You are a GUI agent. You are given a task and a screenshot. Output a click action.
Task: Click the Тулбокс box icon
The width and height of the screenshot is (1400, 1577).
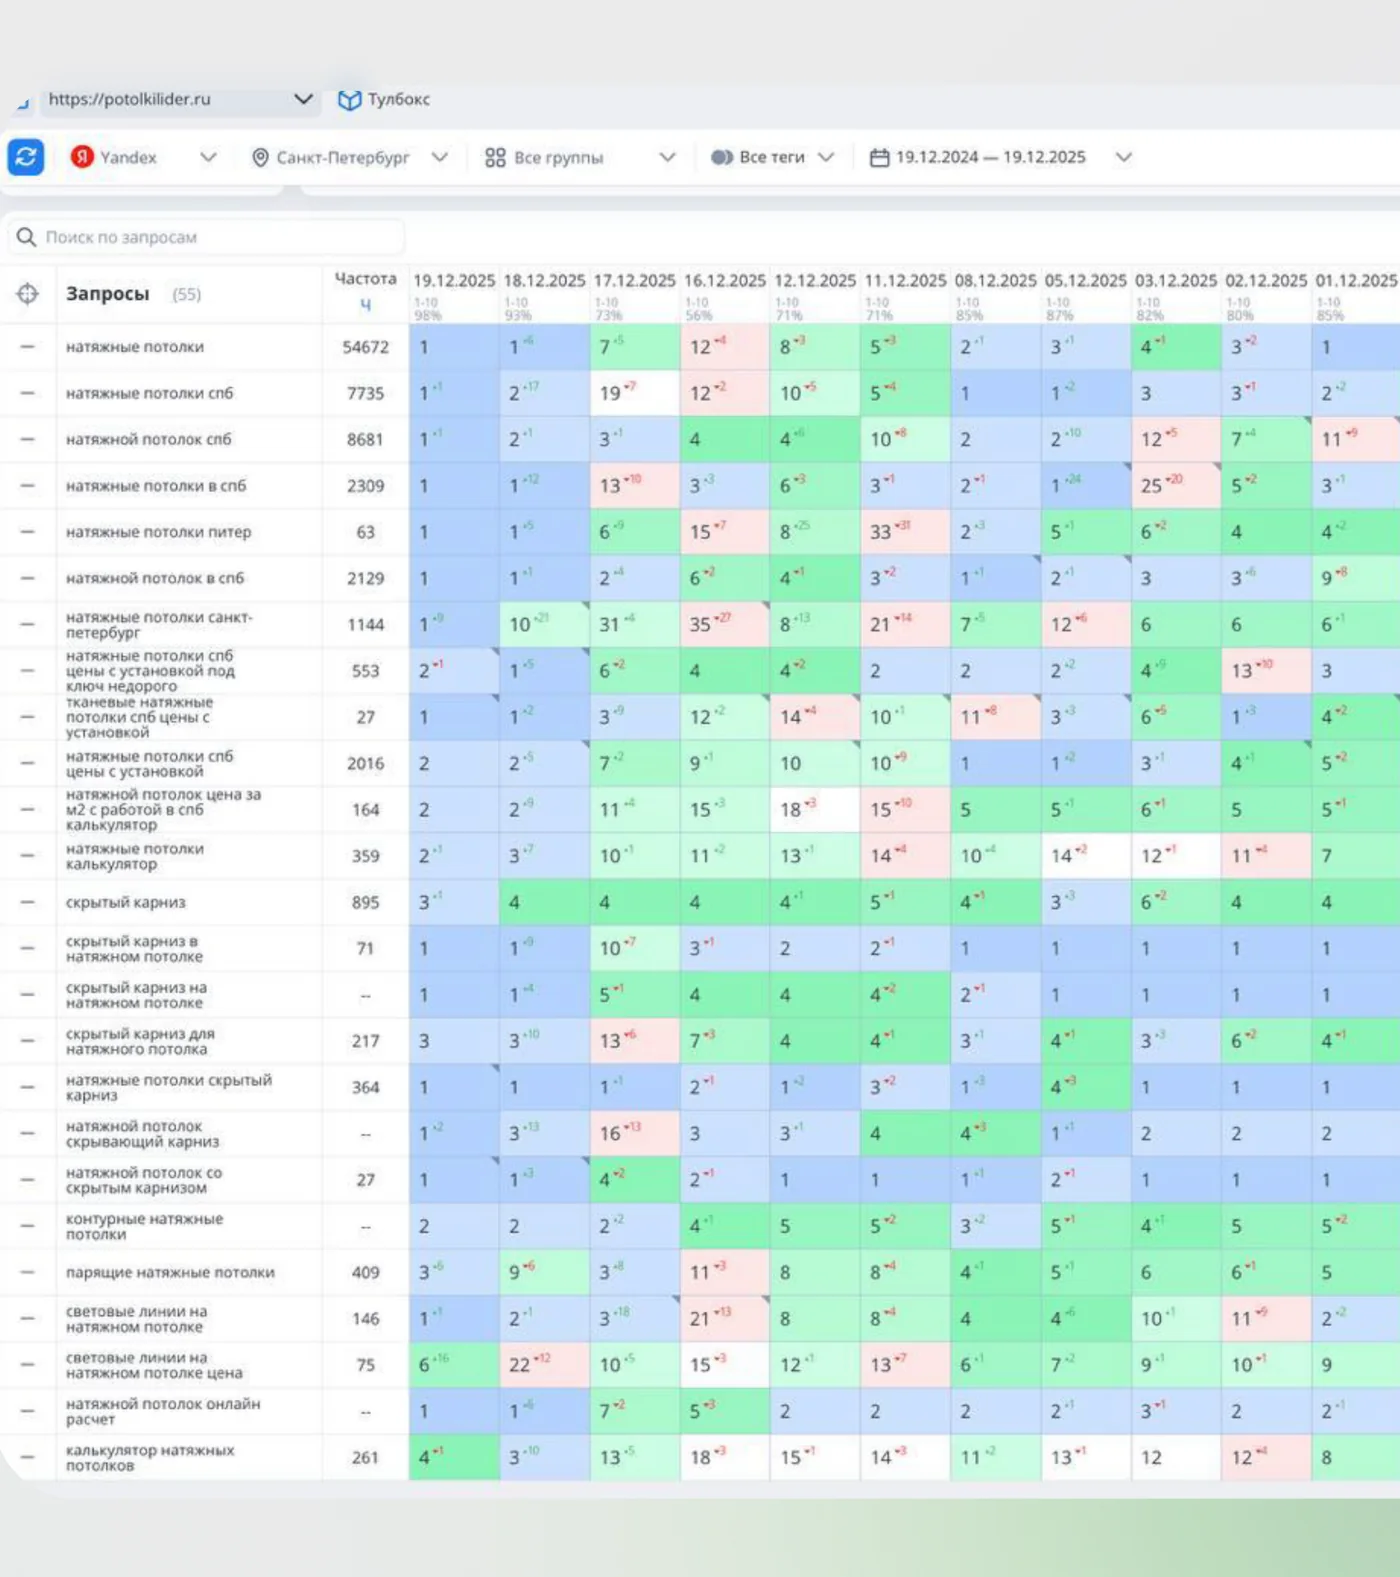click(x=349, y=100)
